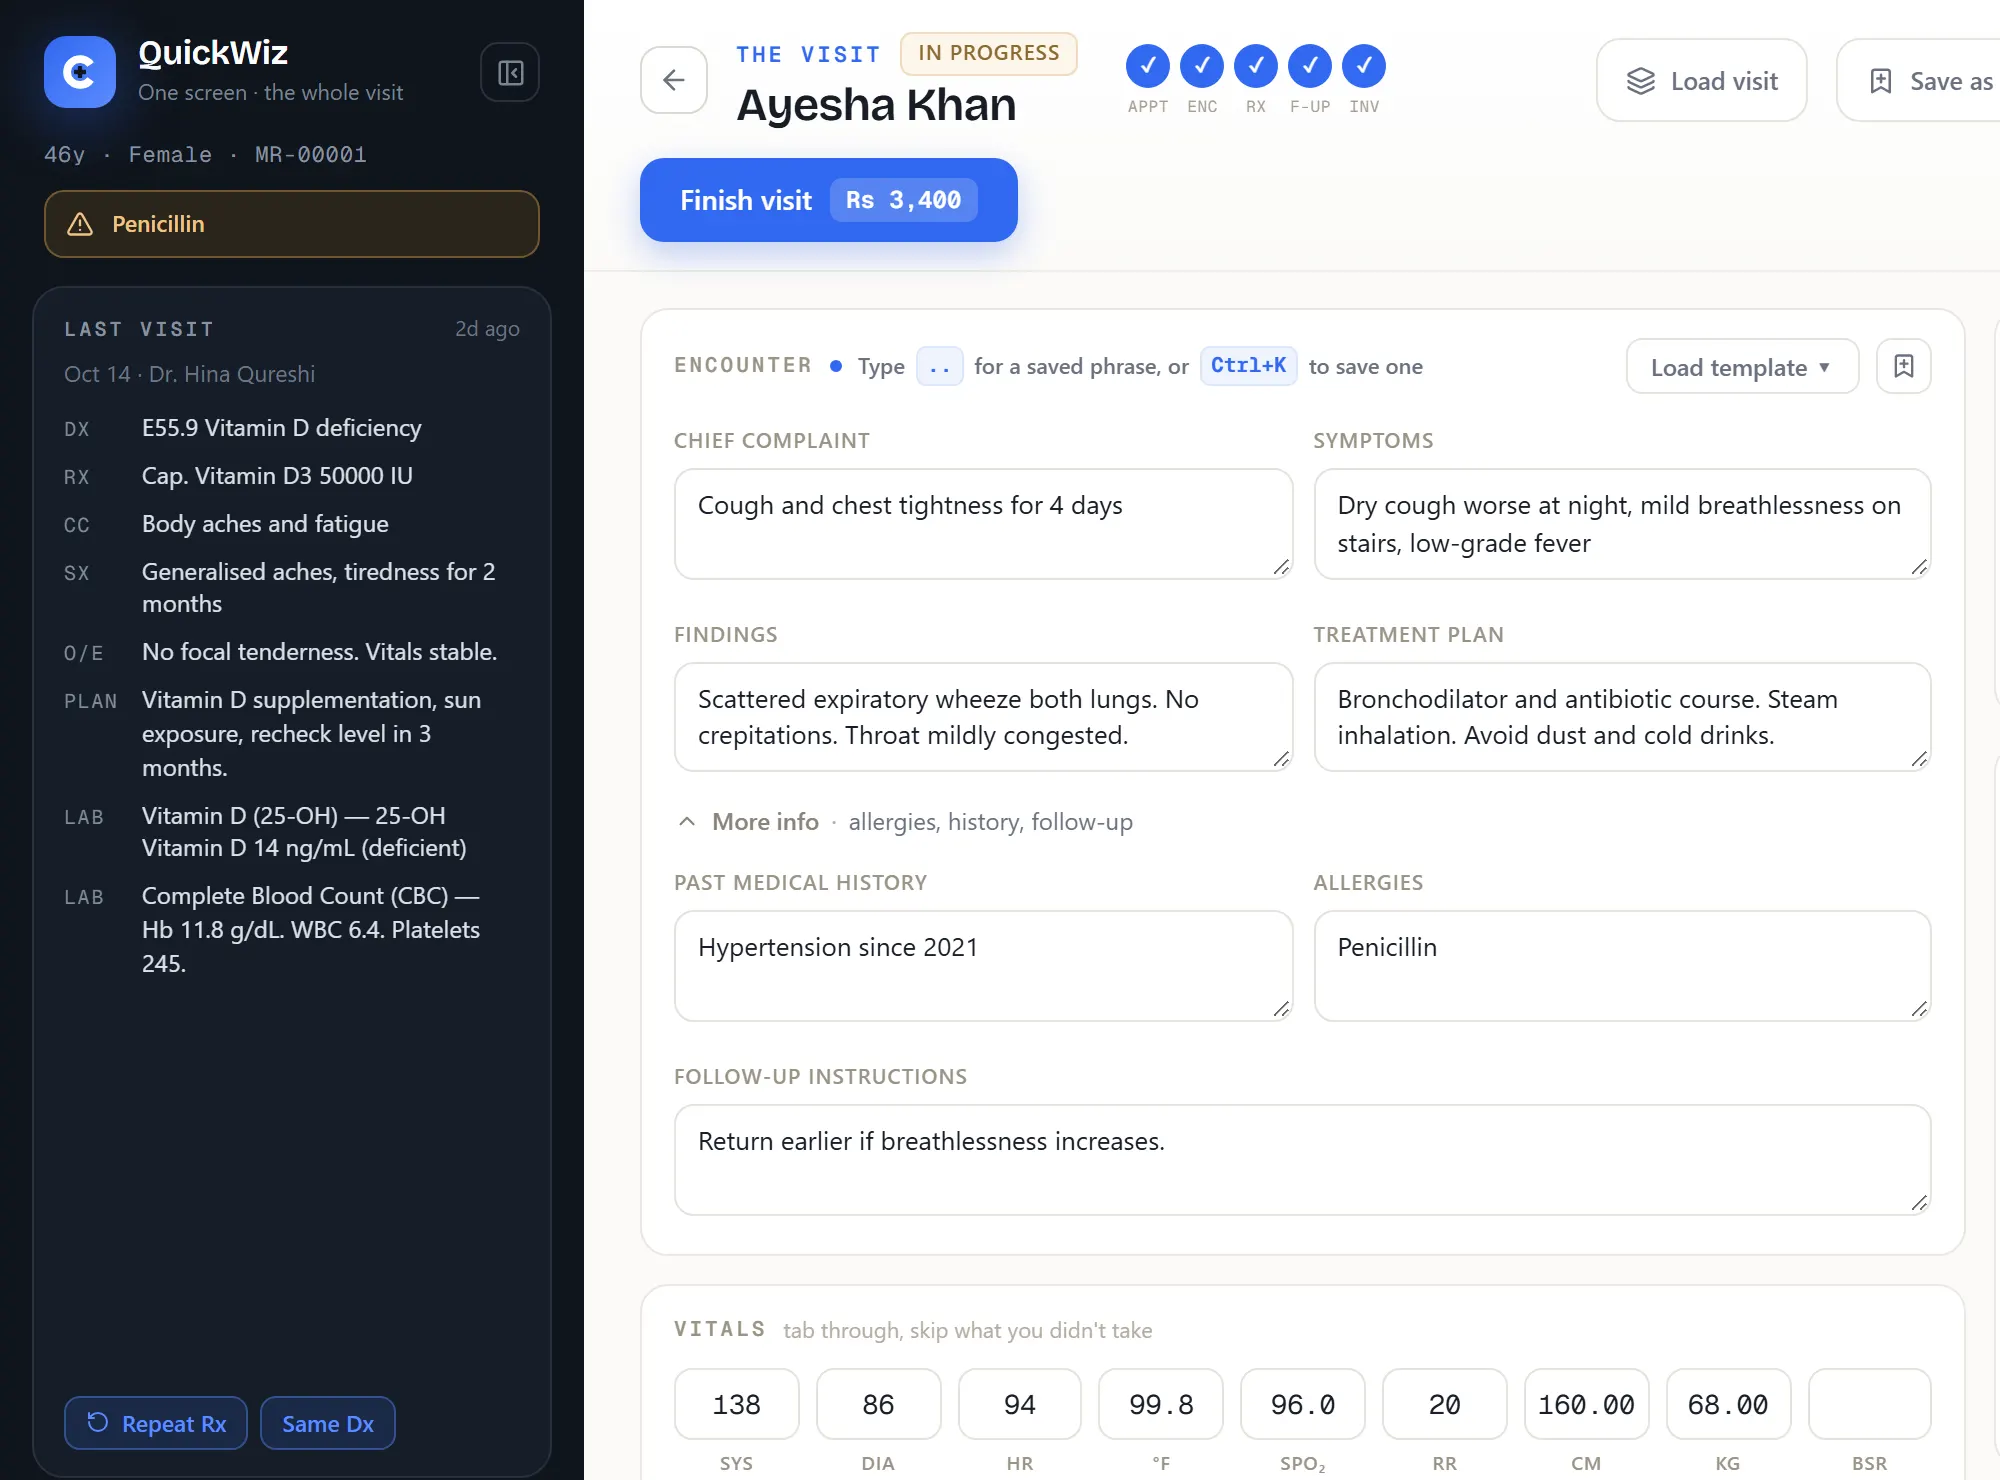Click the INV step checkmark

coord(1364,66)
